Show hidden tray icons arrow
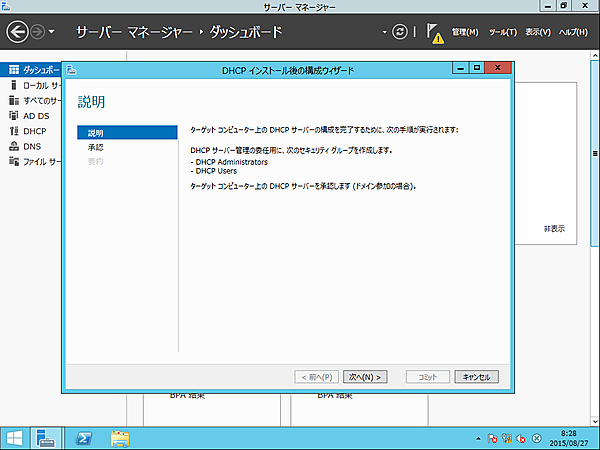This screenshot has height=450, width=600. [478, 439]
